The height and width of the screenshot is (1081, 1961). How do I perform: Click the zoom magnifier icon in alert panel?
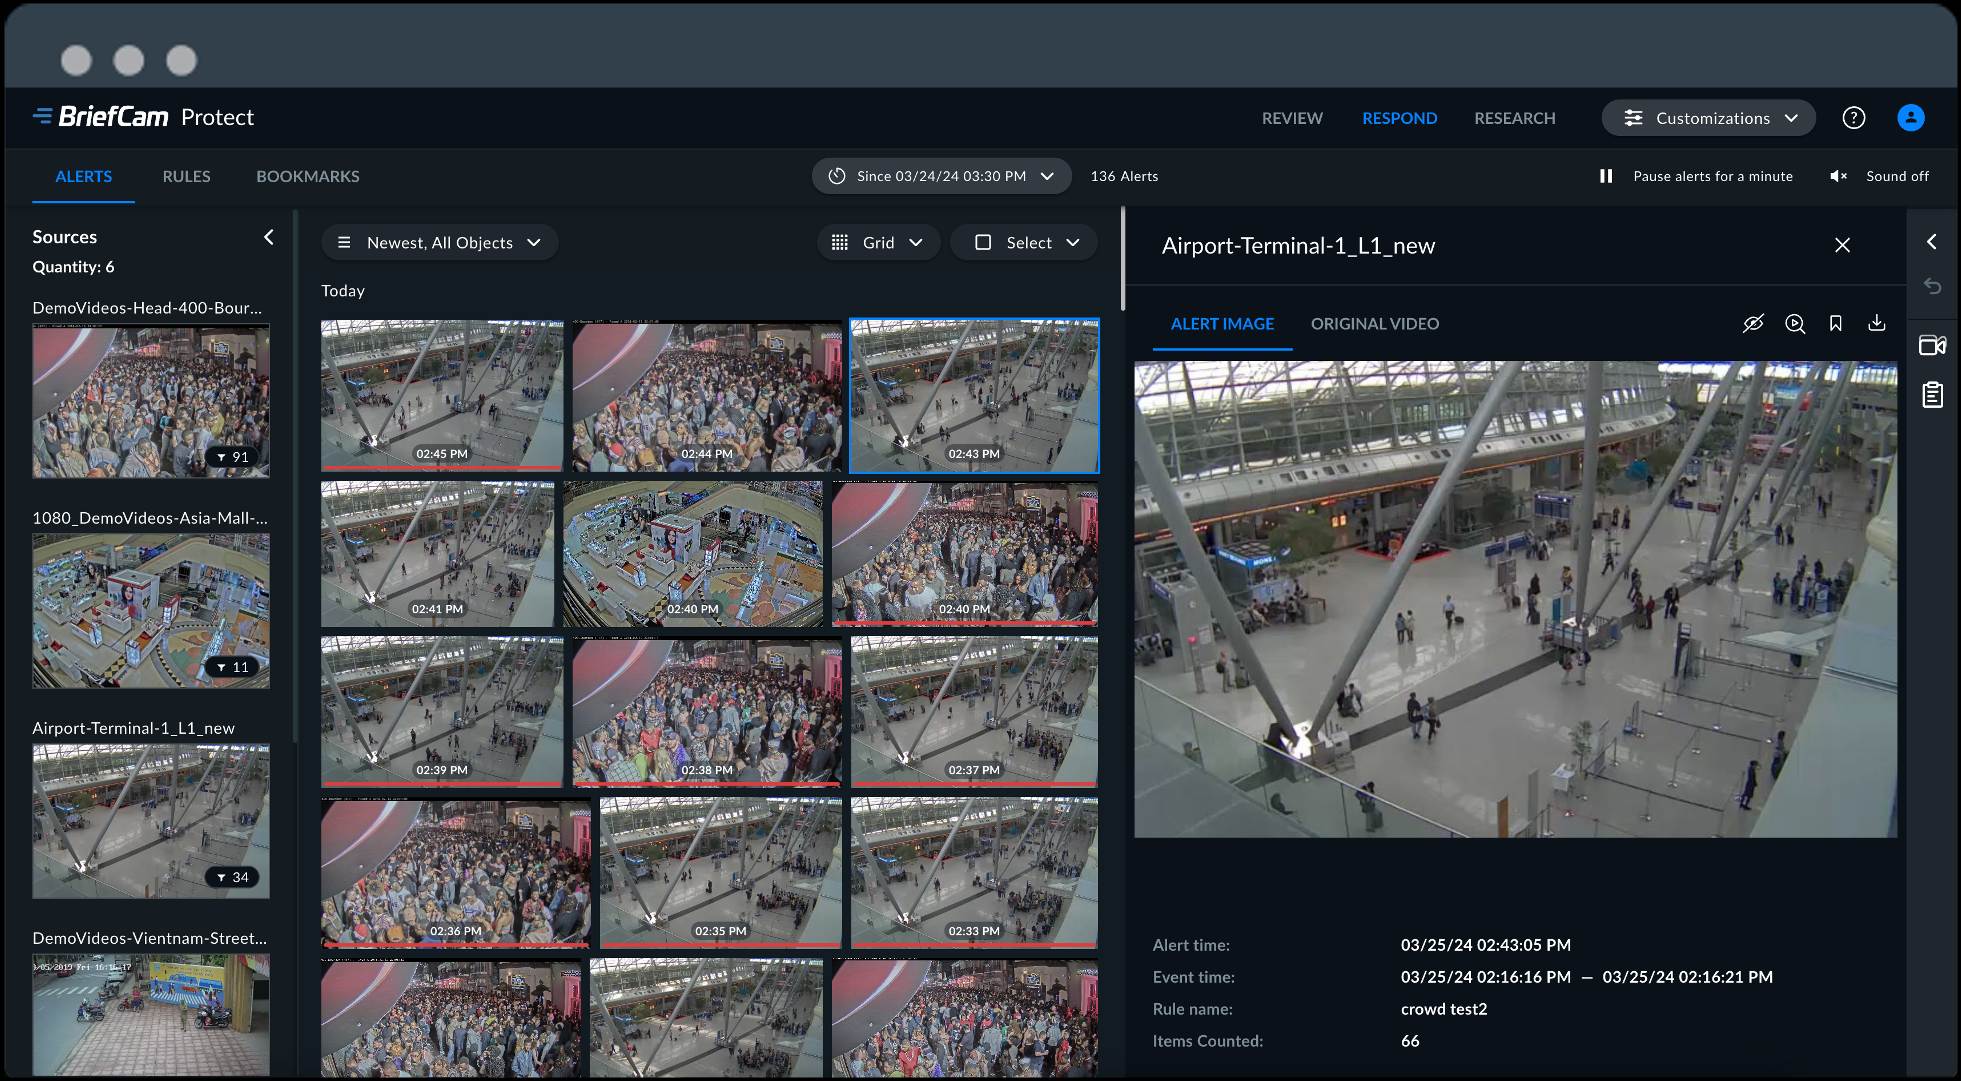point(1794,324)
